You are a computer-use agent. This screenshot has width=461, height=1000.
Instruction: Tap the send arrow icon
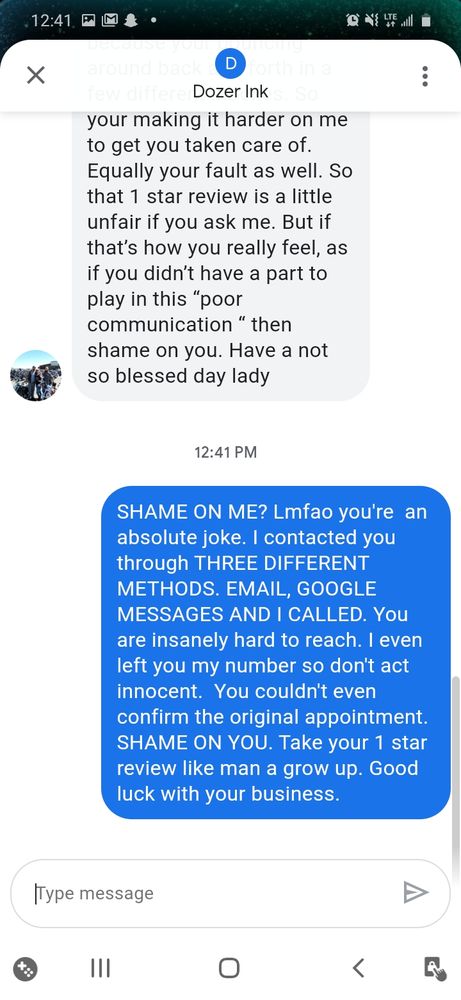[416, 892]
